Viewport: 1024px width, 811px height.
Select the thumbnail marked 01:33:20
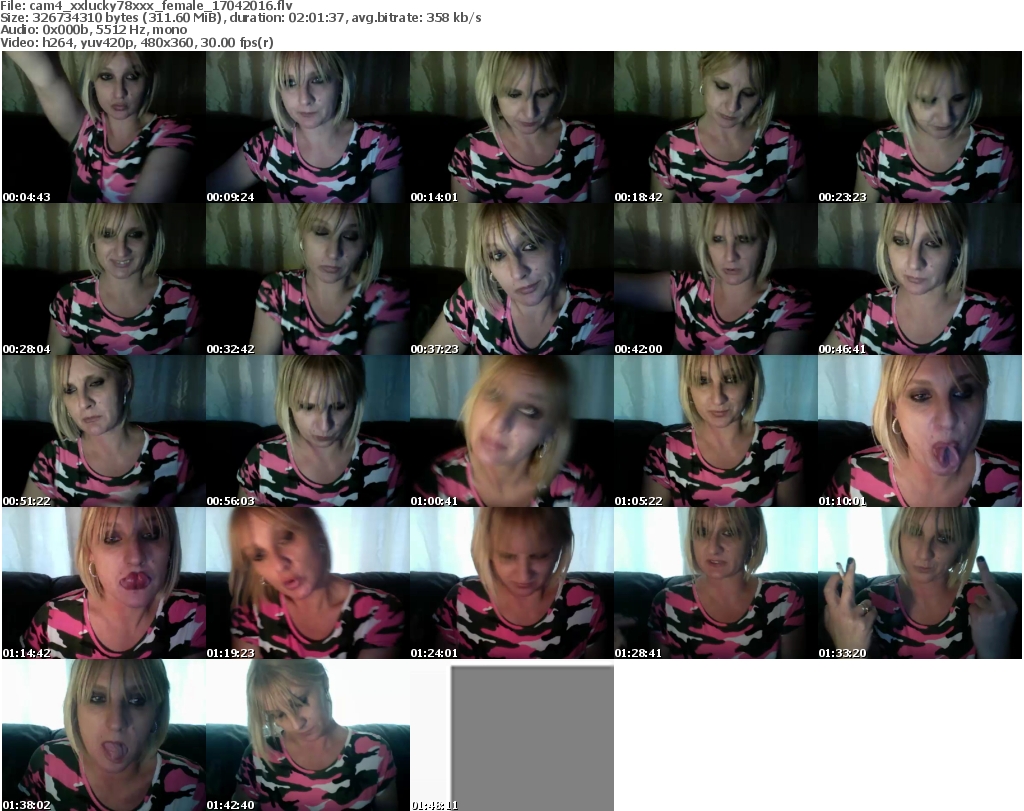coord(920,583)
